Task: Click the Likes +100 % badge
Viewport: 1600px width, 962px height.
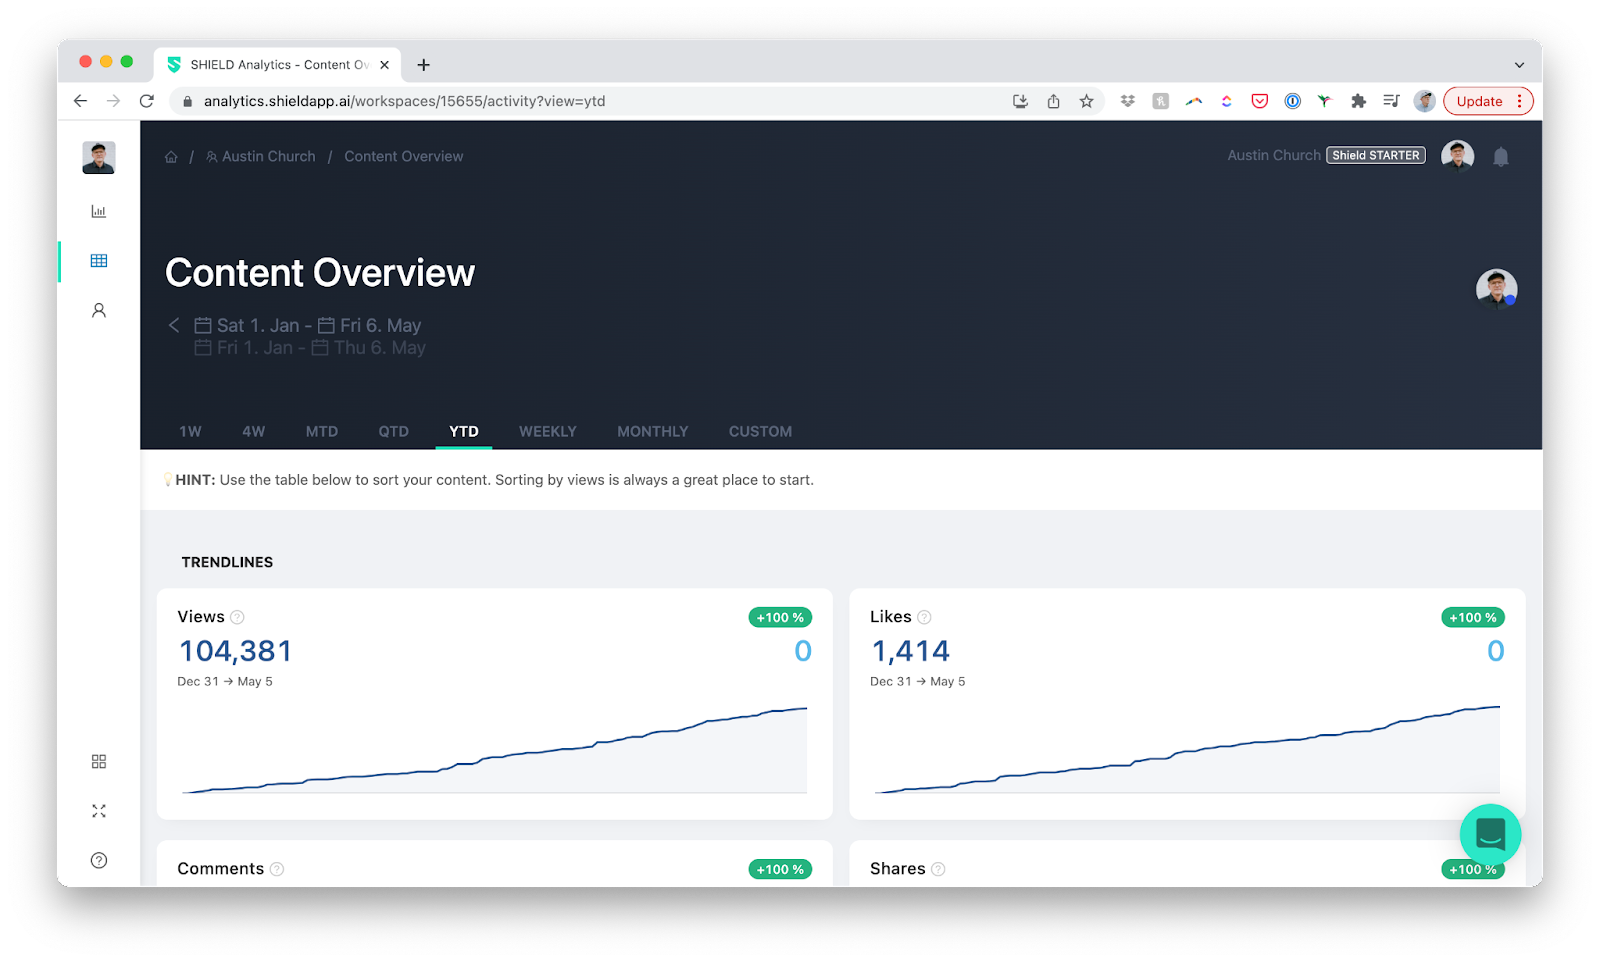Action: coord(1473,618)
